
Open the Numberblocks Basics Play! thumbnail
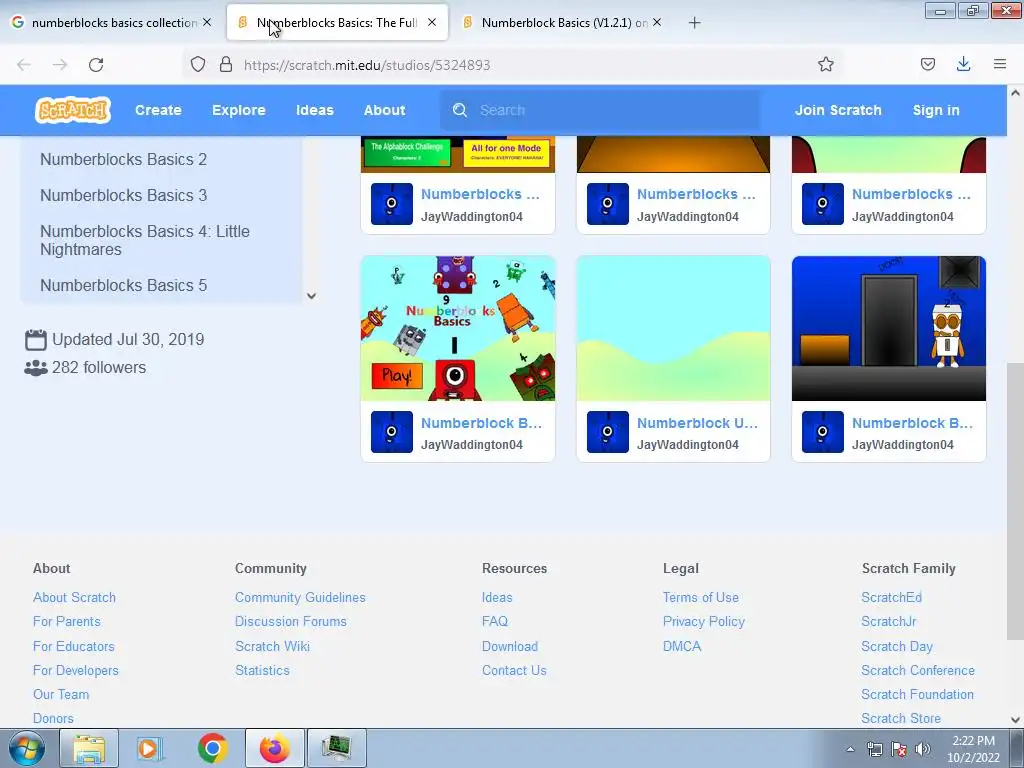pos(458,328)
